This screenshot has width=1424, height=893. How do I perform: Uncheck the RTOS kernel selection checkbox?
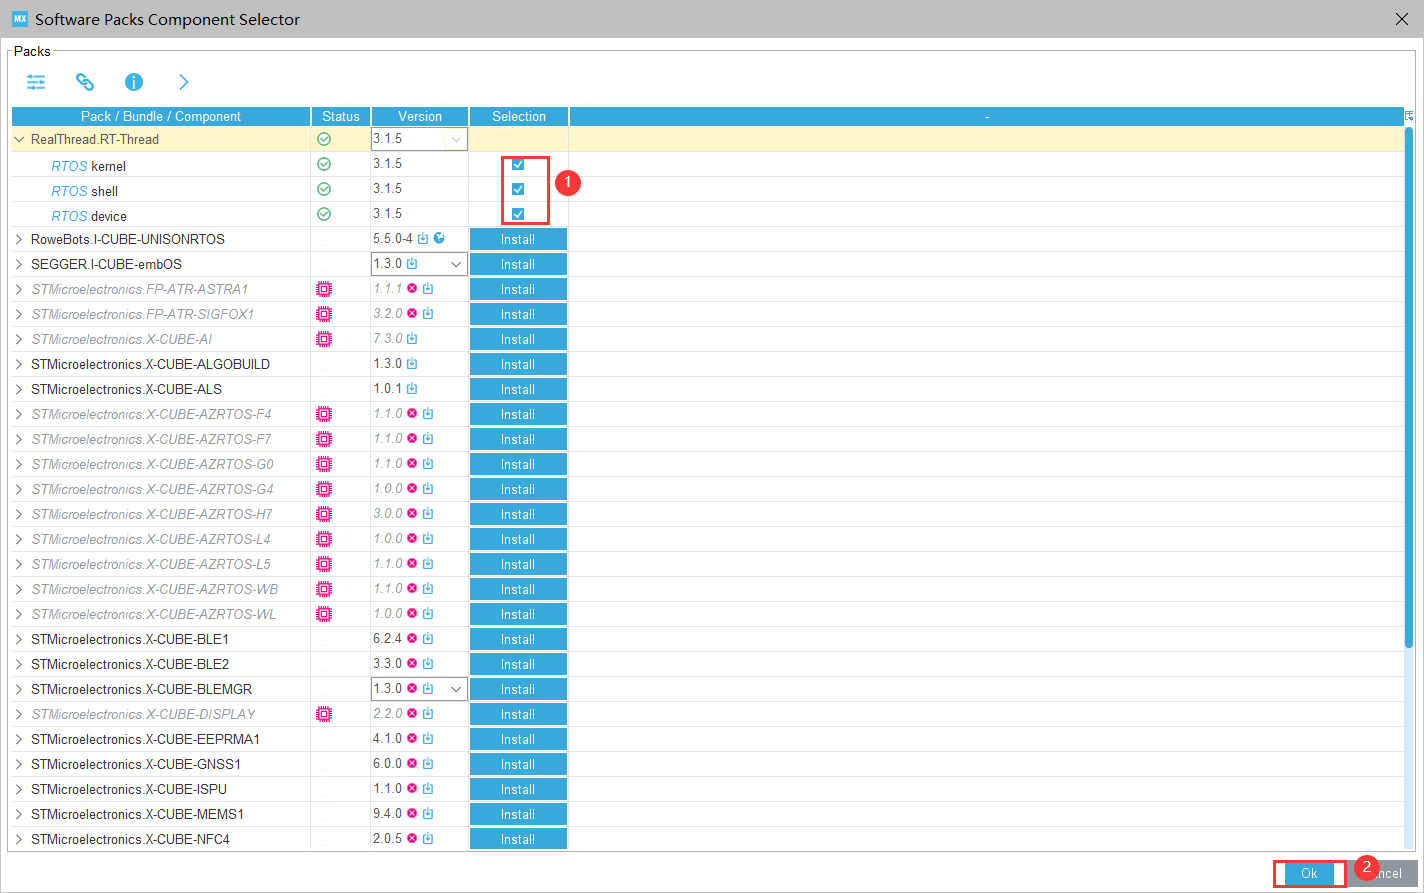coord(518,164)
